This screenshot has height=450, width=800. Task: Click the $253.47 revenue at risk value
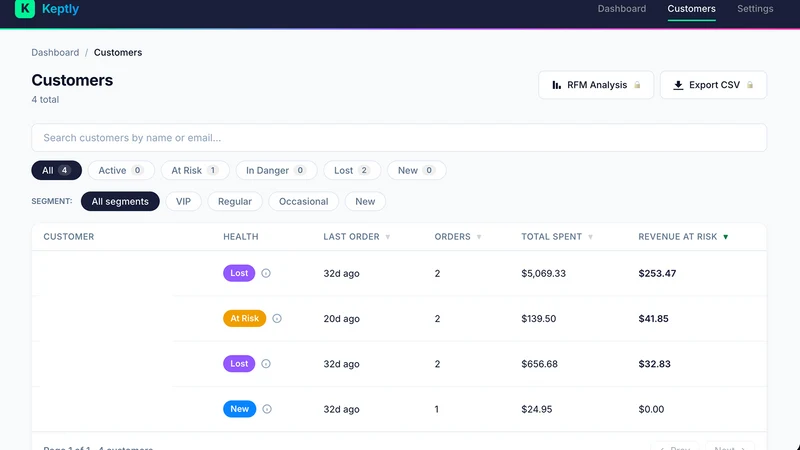click(657, 273)
